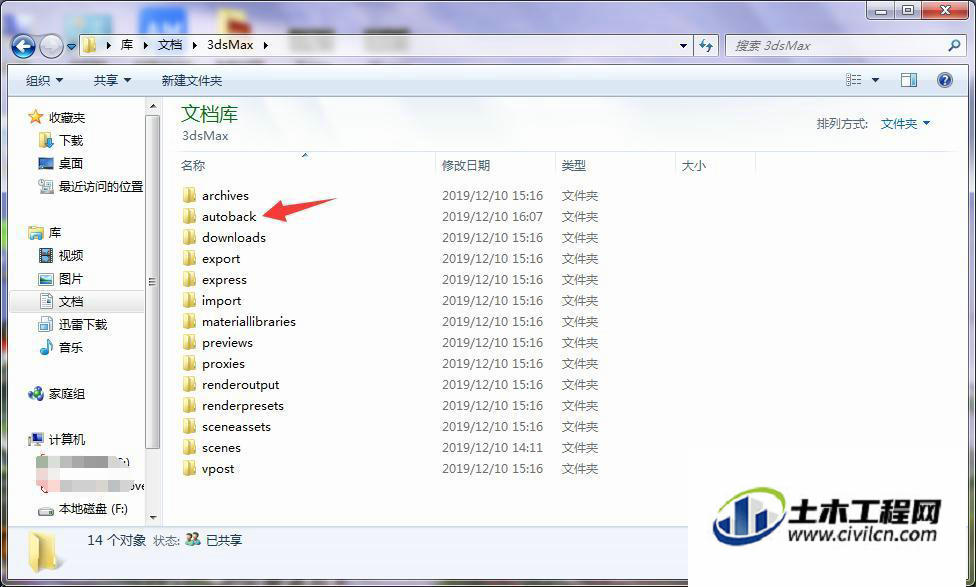976x587 pixels.
Task: Sort by the 名称 column header
Action: pos(193,166)
